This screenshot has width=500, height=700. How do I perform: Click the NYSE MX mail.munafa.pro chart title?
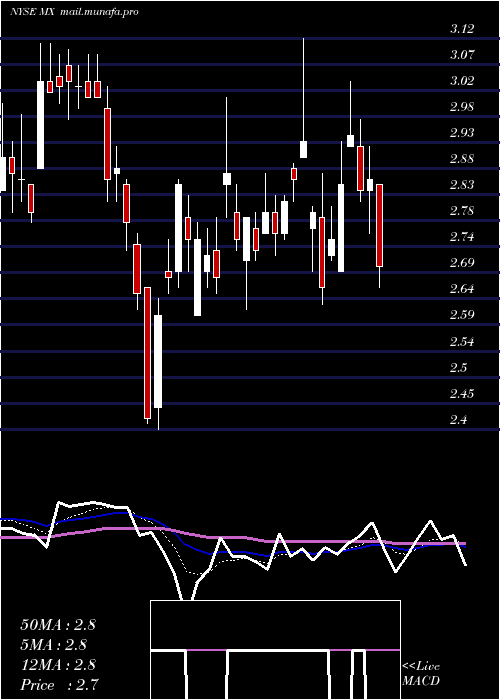coord(74,12)
